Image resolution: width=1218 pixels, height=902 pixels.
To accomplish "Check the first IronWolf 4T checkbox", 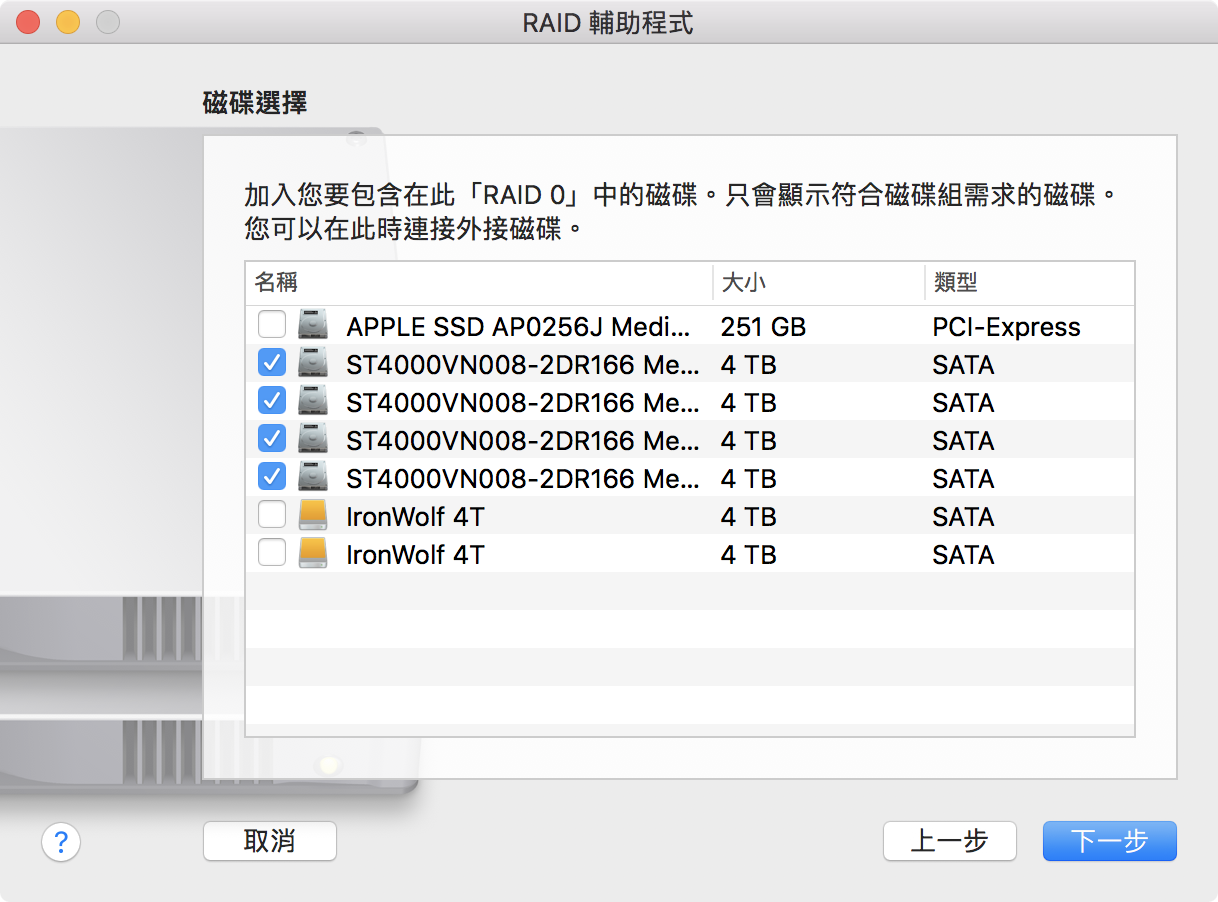I will (272, 516).
